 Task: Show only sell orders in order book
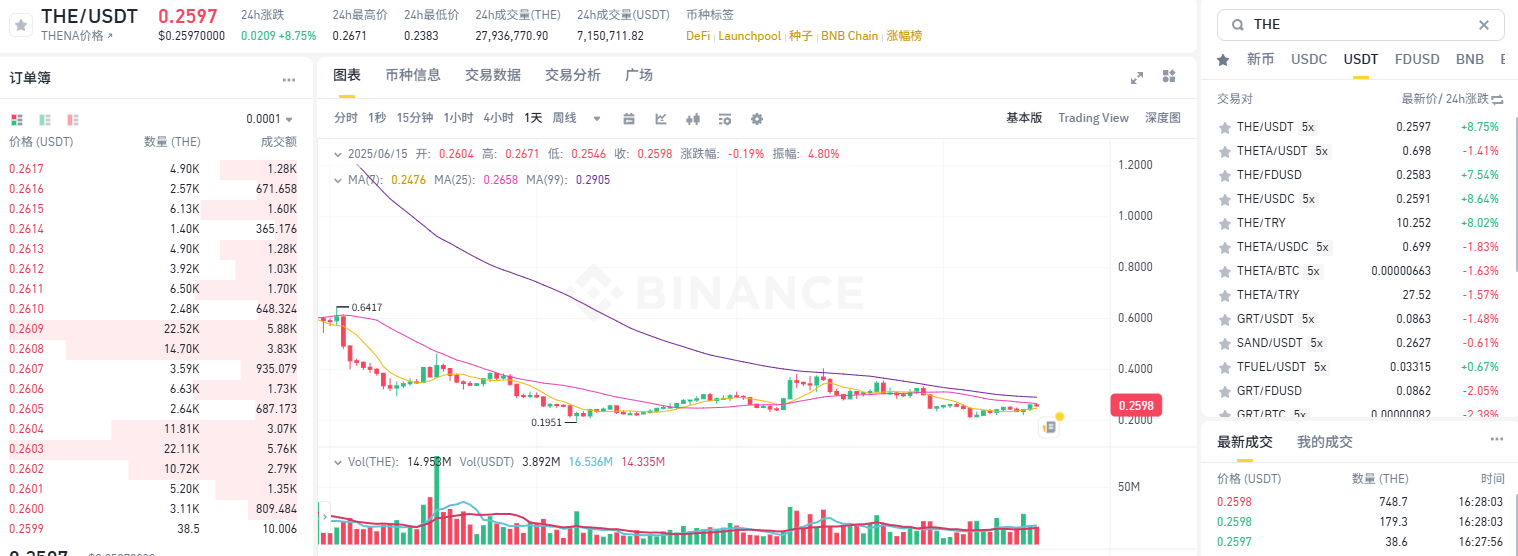72,119
